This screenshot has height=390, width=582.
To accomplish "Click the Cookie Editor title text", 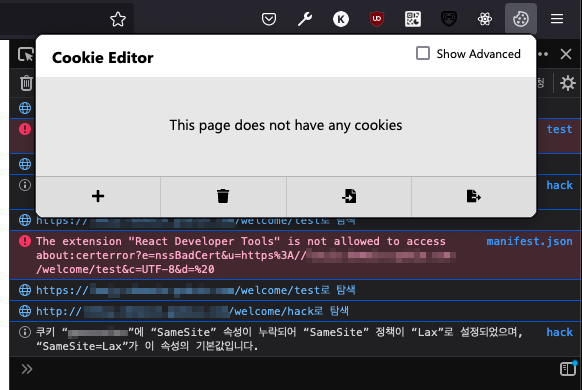I will (103, 58).
